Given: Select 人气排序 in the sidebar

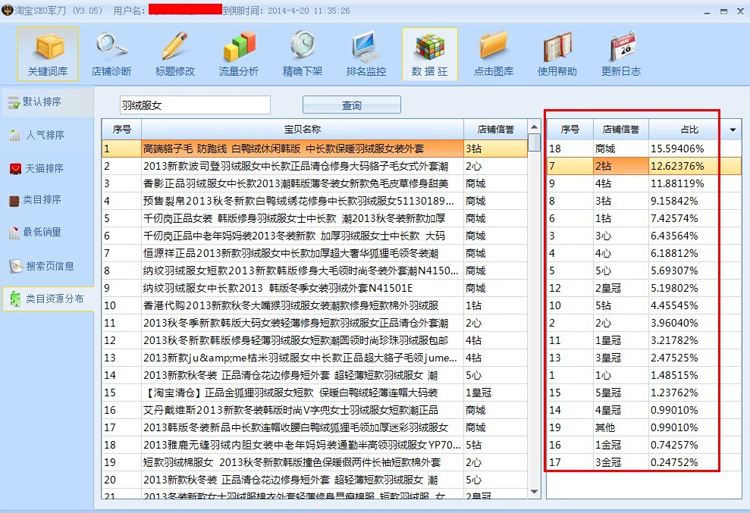Looking at the screenshot, I should point(47,135).
